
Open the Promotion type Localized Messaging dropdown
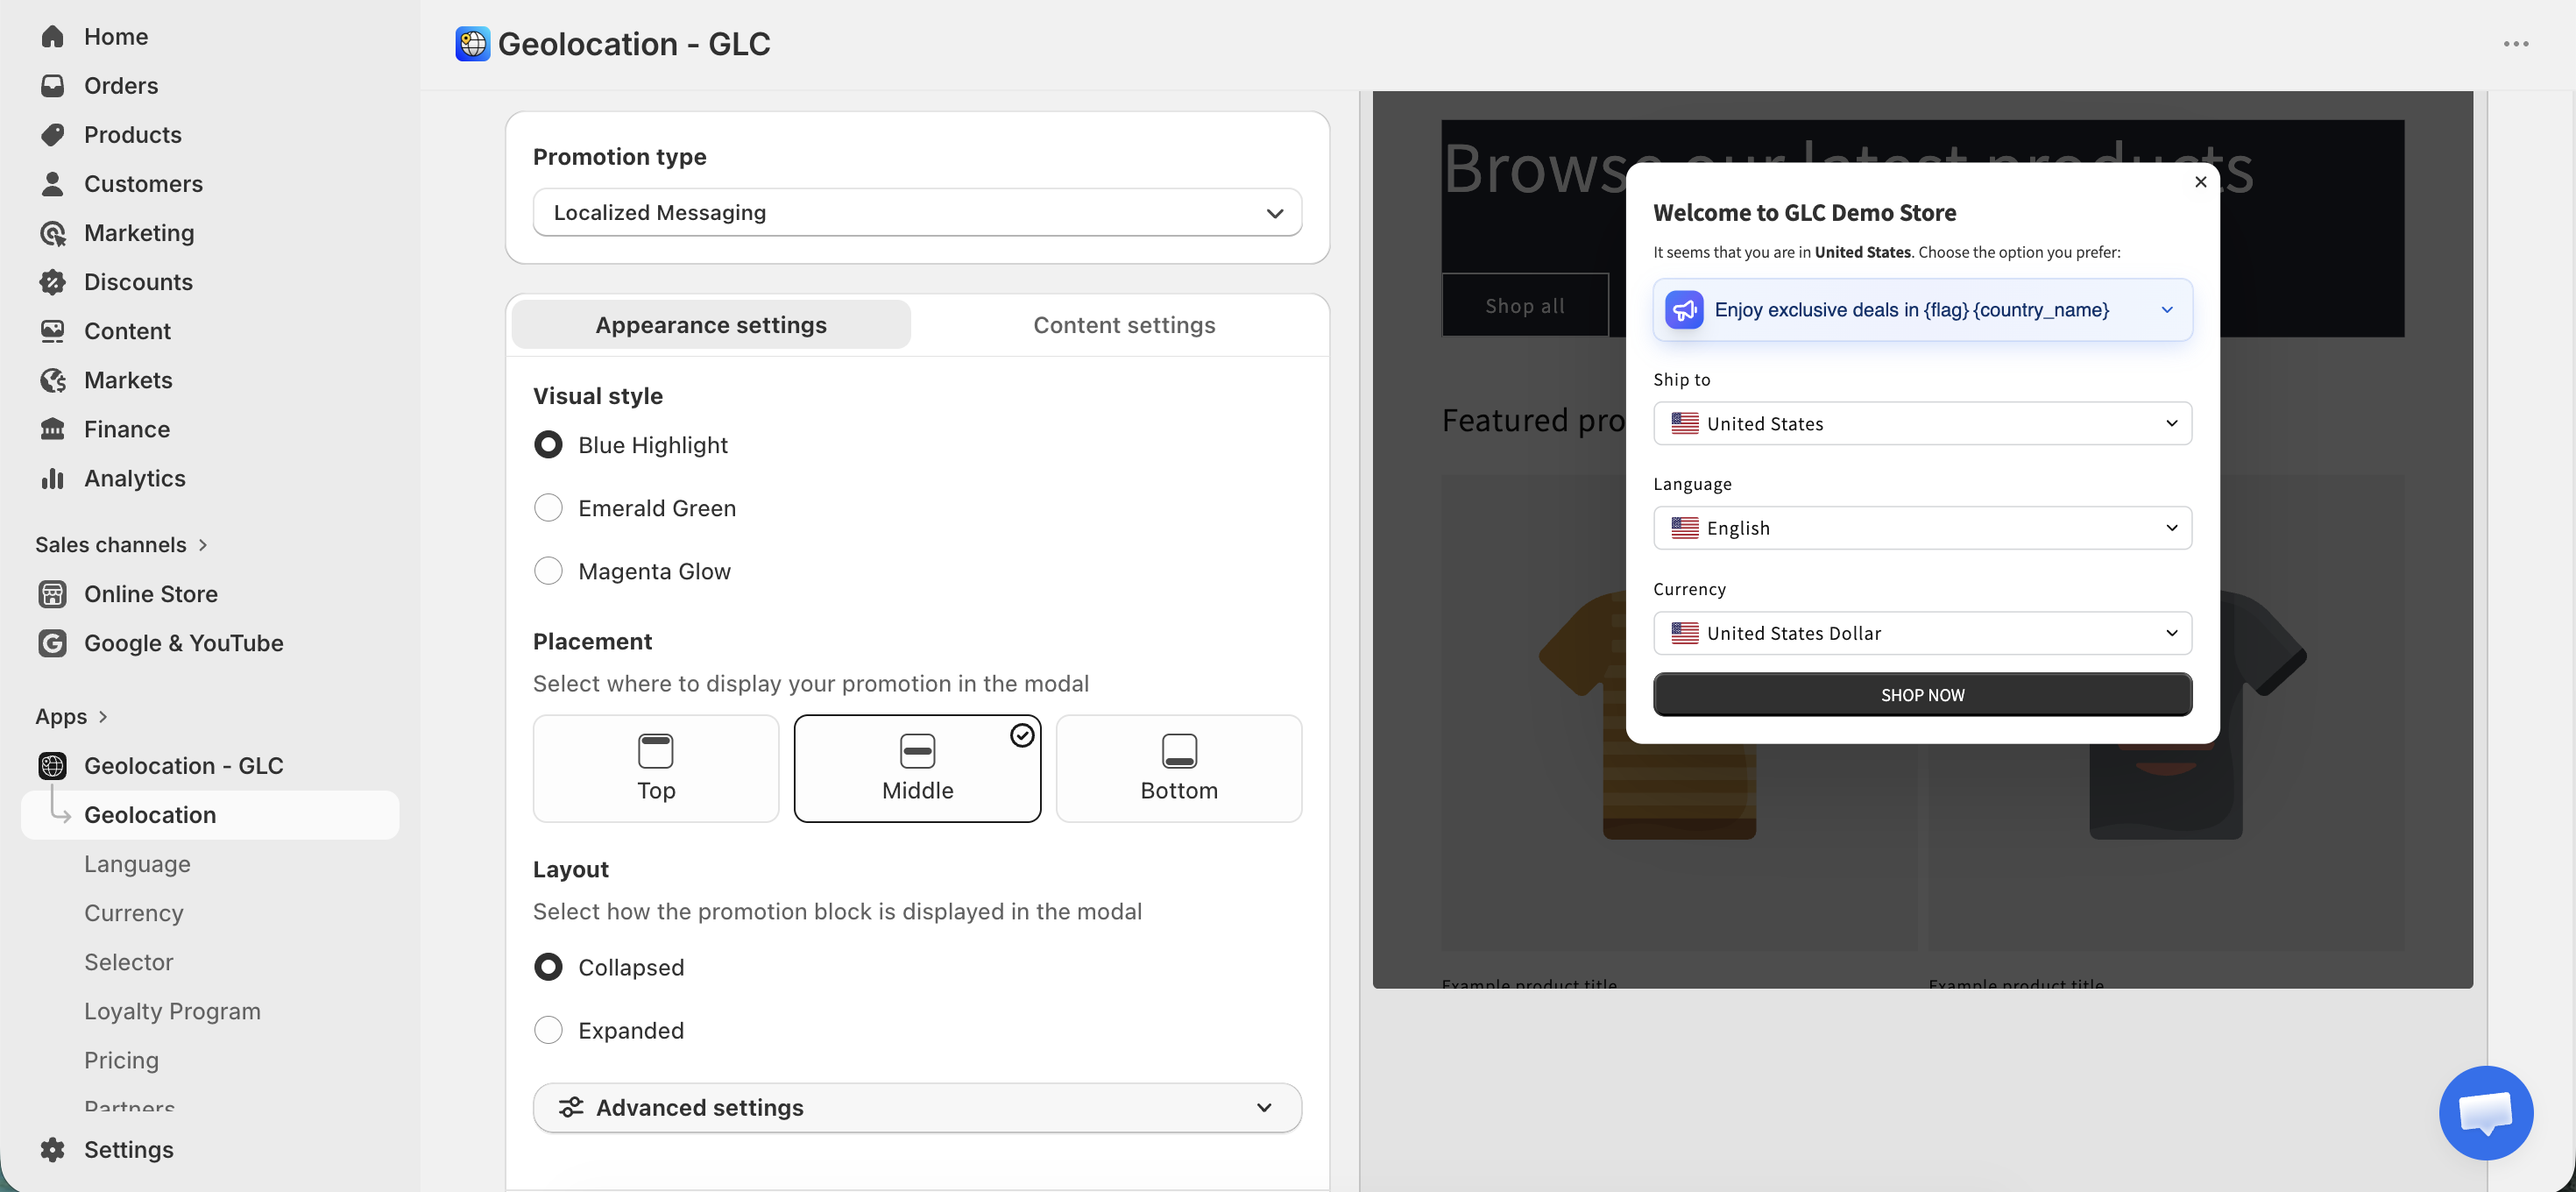point(917,213)
